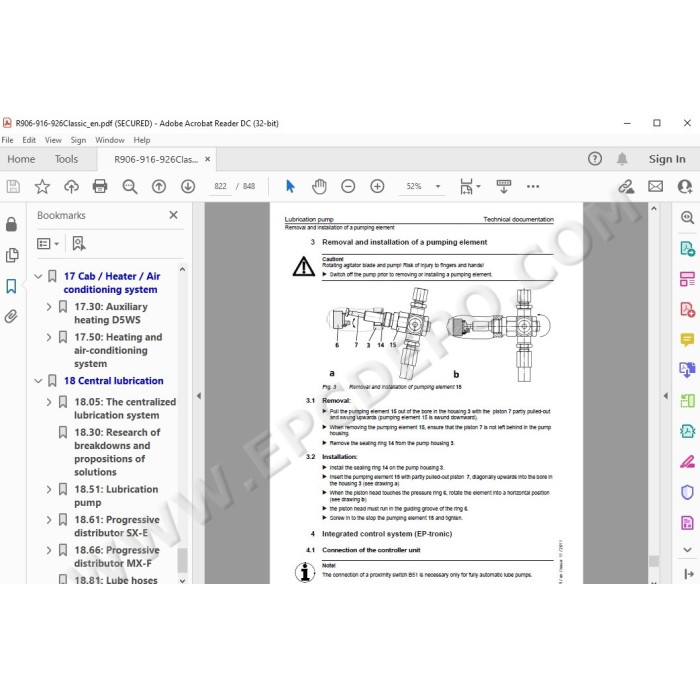Screen dimensions: 700x700
Task: Open Create PDF tool icon
Action: coord(687,309)
